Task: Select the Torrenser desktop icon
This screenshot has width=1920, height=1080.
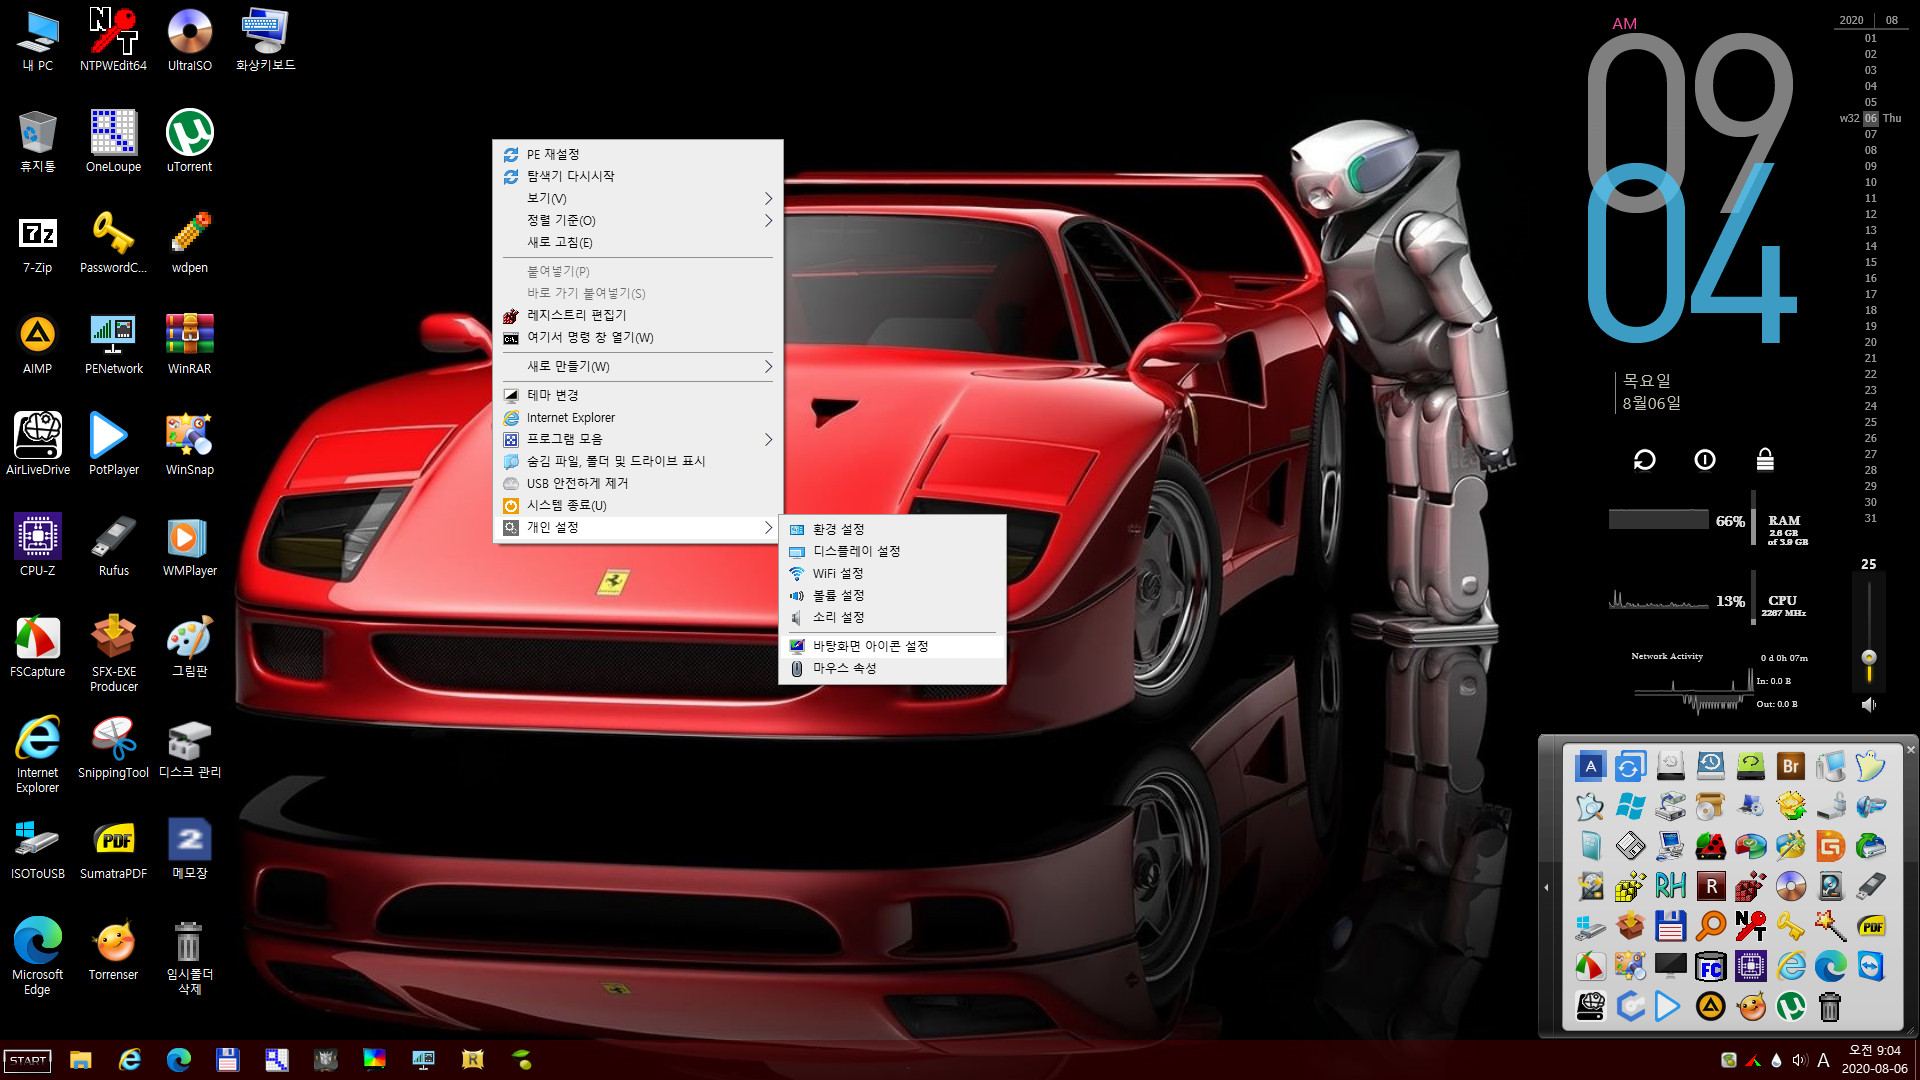Action: [x=113, y=949]
